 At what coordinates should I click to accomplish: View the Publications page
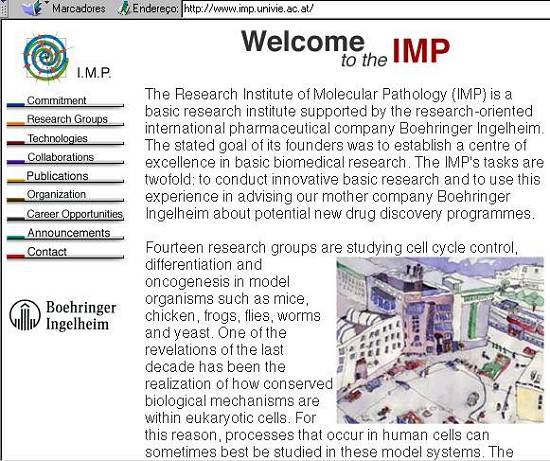57,176
